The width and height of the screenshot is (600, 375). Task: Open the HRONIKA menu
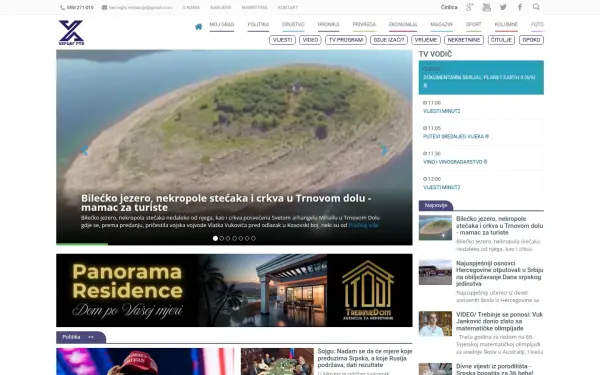(328, 25)
